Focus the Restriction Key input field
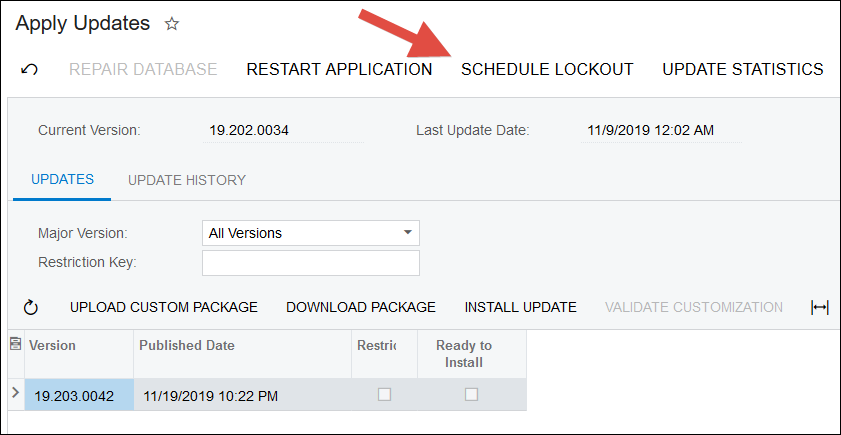This screenshot has height=435, width=841. (311, 263)
